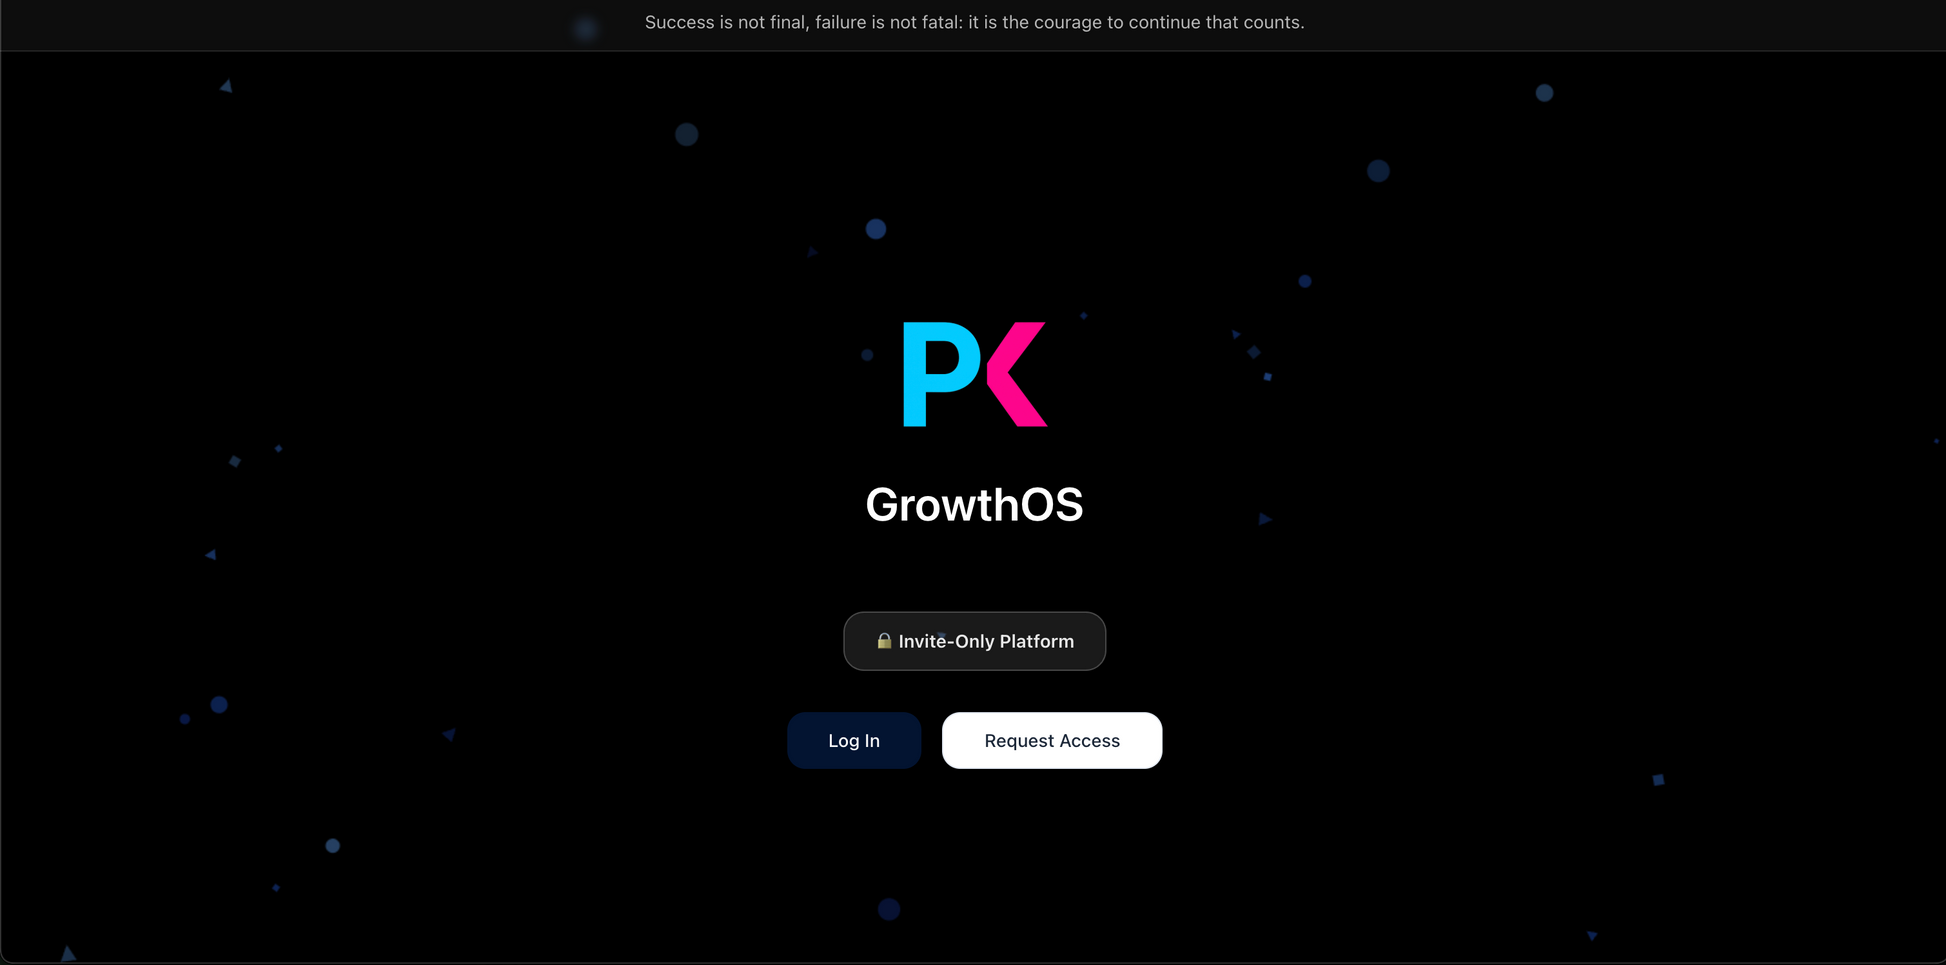
Task: Click the motivational quote in the top banner
Action: pos(974,22)
